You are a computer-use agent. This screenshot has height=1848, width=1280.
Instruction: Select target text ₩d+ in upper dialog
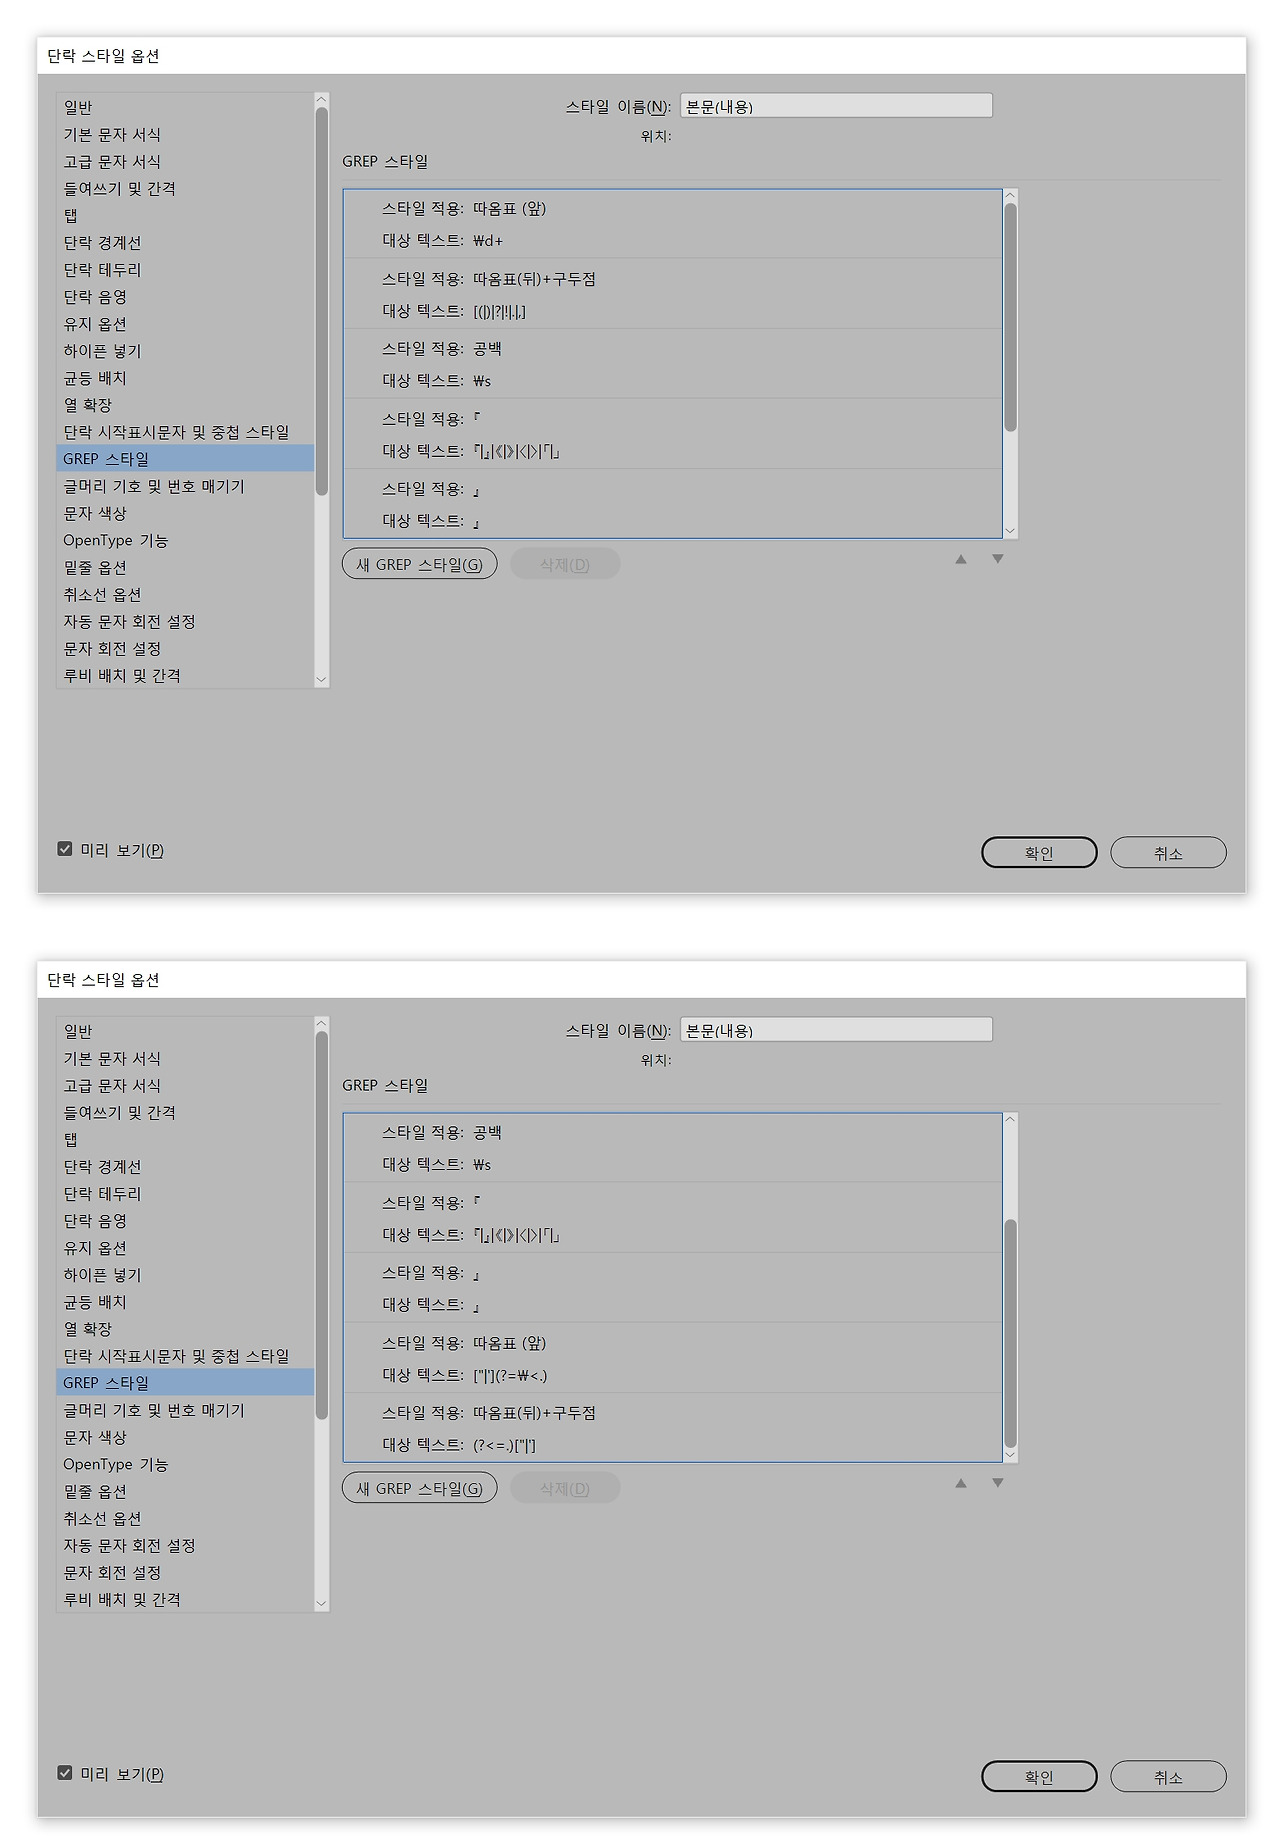pyautogui.click(x=489, y=241)
